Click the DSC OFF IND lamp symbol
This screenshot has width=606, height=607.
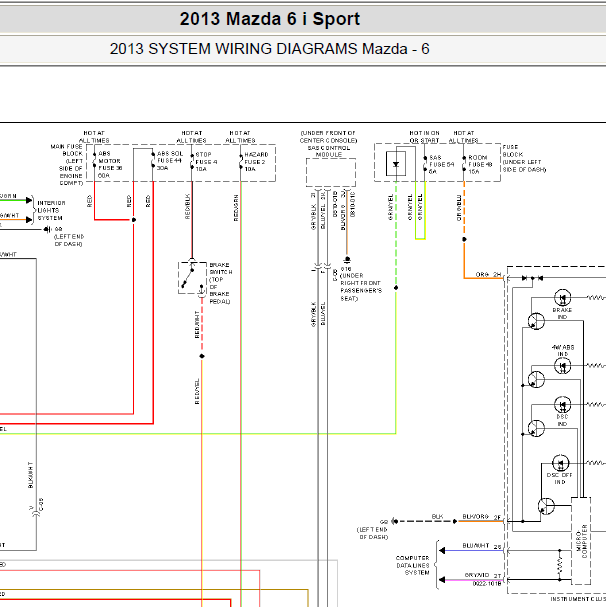[x=560, y=463]
